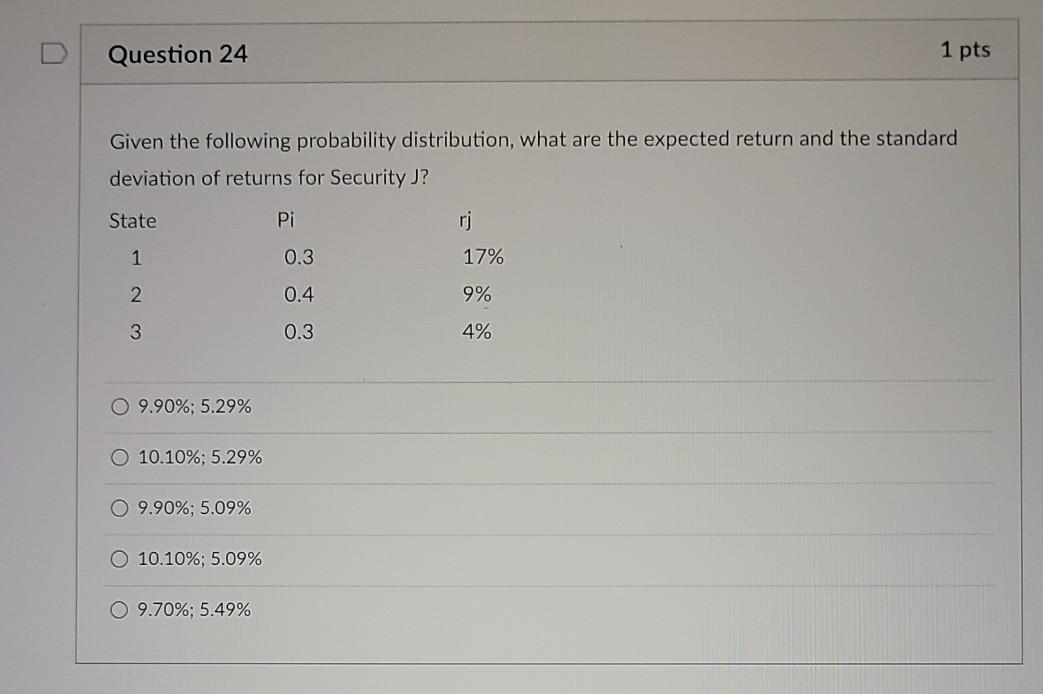The image size is (1043, 694).
Task: Click the 4% return value for State 3
Action: click(477, 331)
